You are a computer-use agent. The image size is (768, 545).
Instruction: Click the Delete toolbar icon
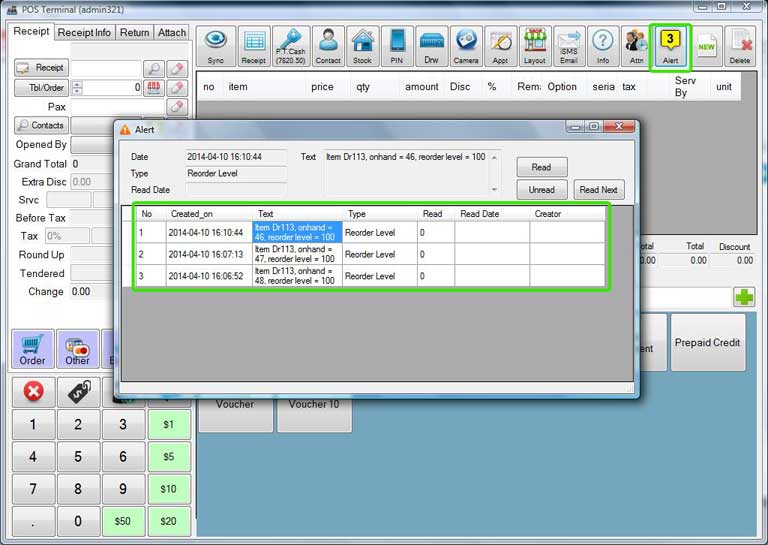tap(740, 46)
